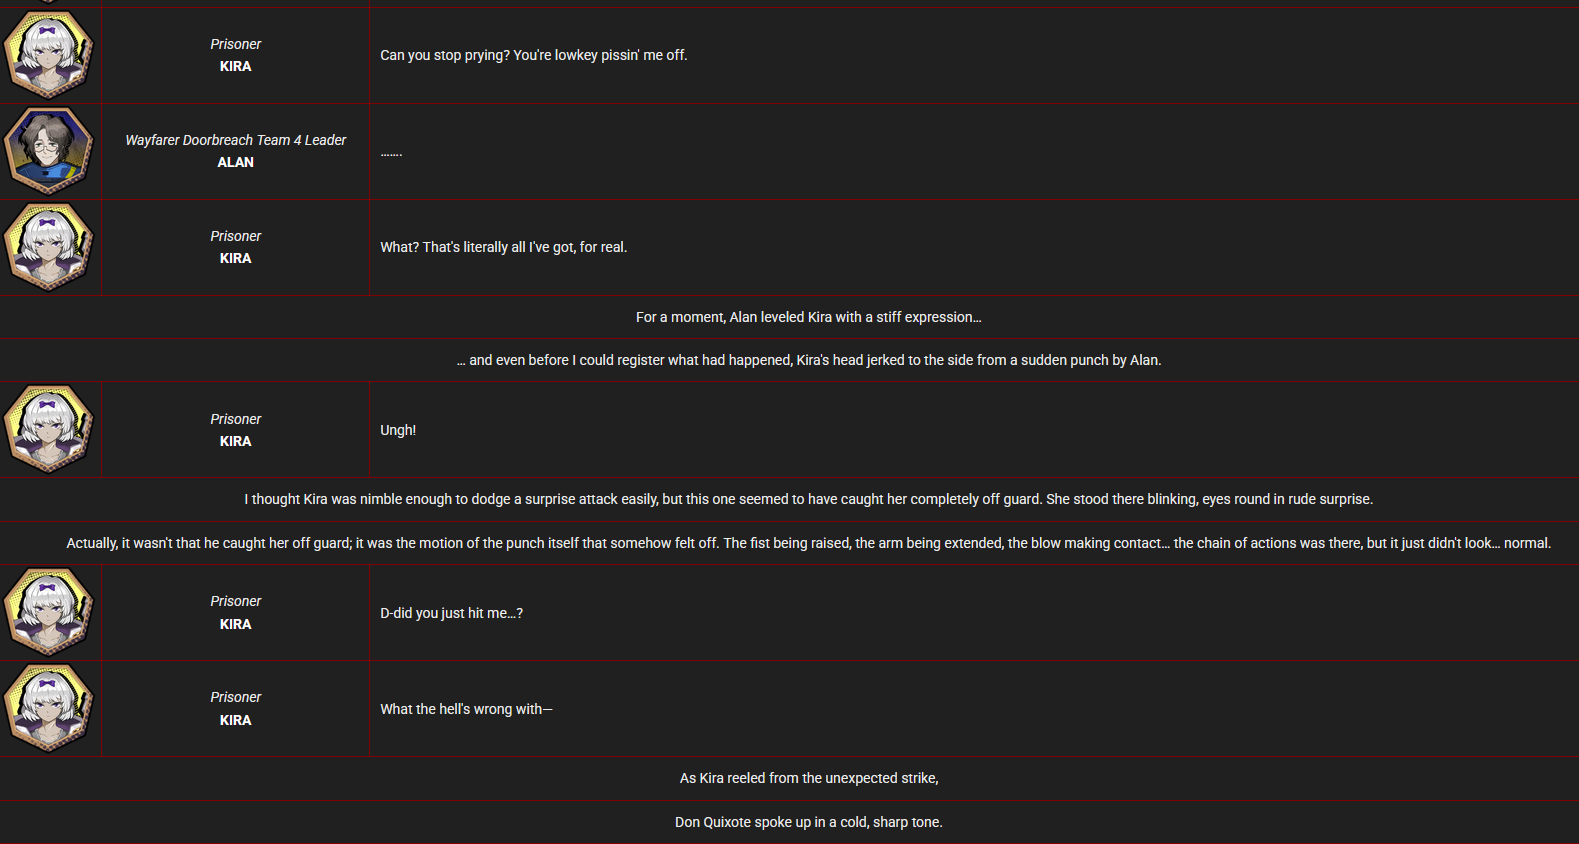Click narration "Don Quixote spoke up in a cold"
Image resolution: width=1579 pixels, height=844 pixels.
coord(808,822)
